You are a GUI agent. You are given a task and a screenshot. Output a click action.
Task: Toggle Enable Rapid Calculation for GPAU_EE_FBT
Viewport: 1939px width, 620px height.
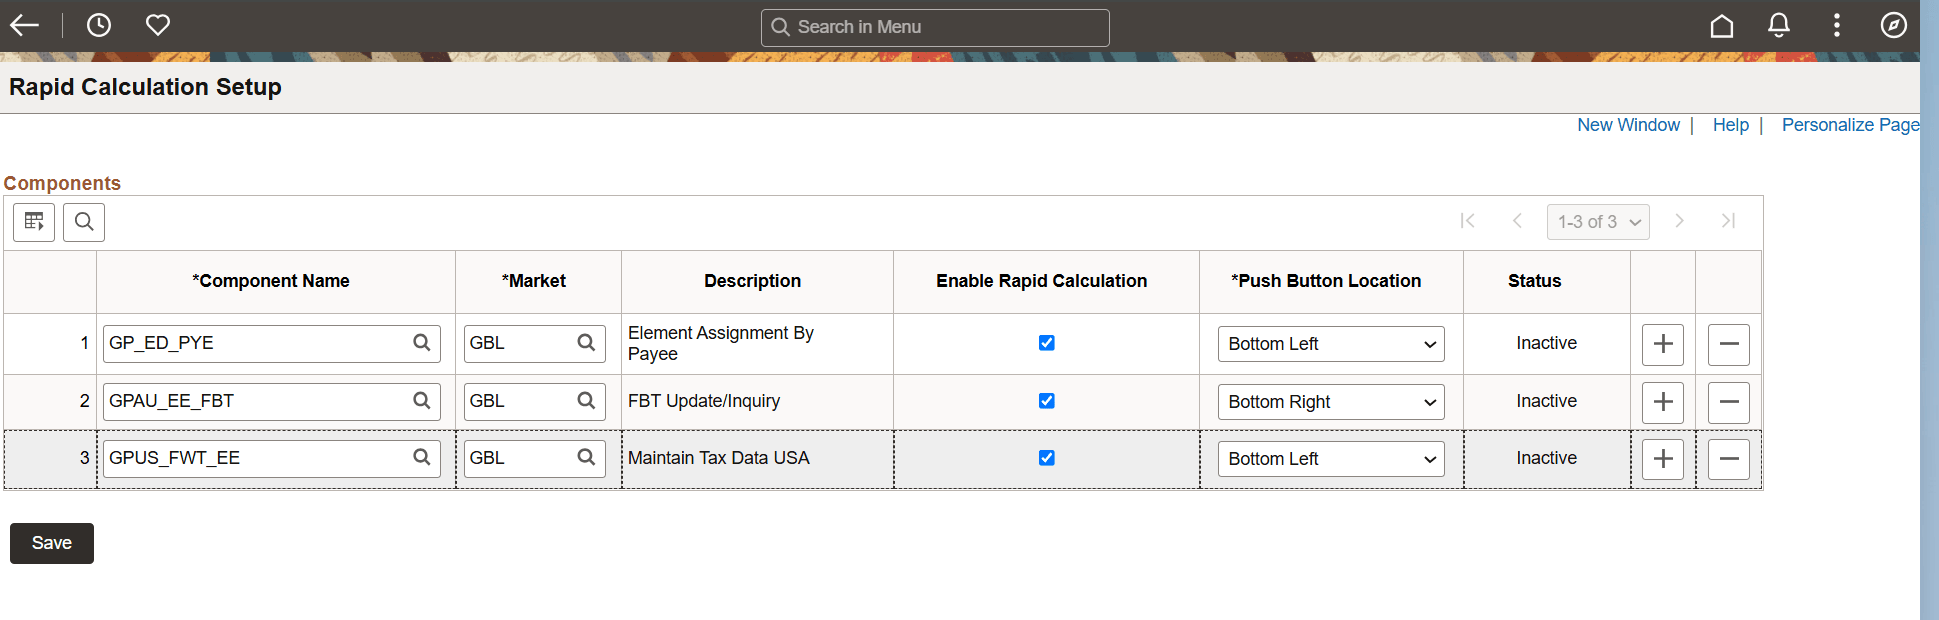pyautogui.click(x=1047, y=401)
